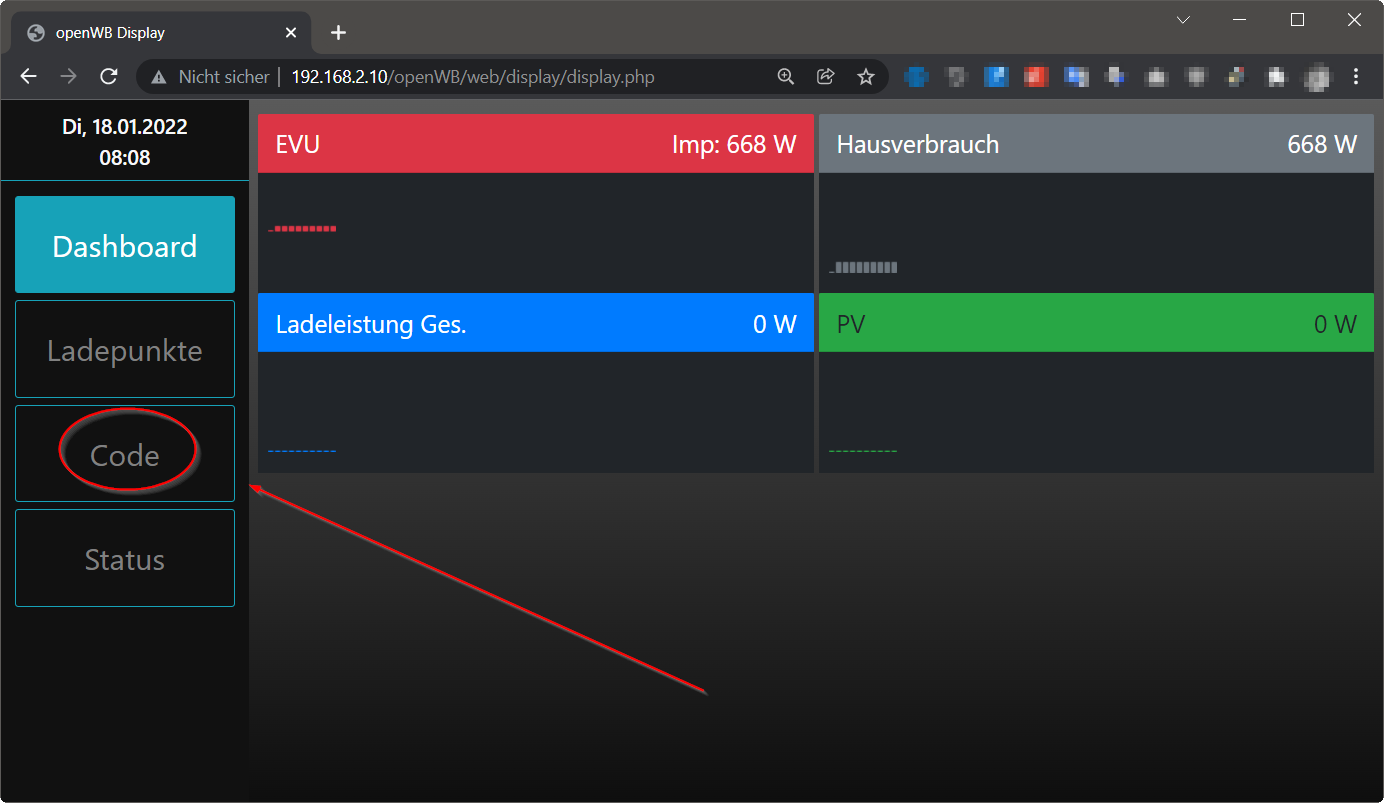This screenshot has width=1384, height=803.
Task: Click the 'Imp: 668 W' value
Action: 734,144
